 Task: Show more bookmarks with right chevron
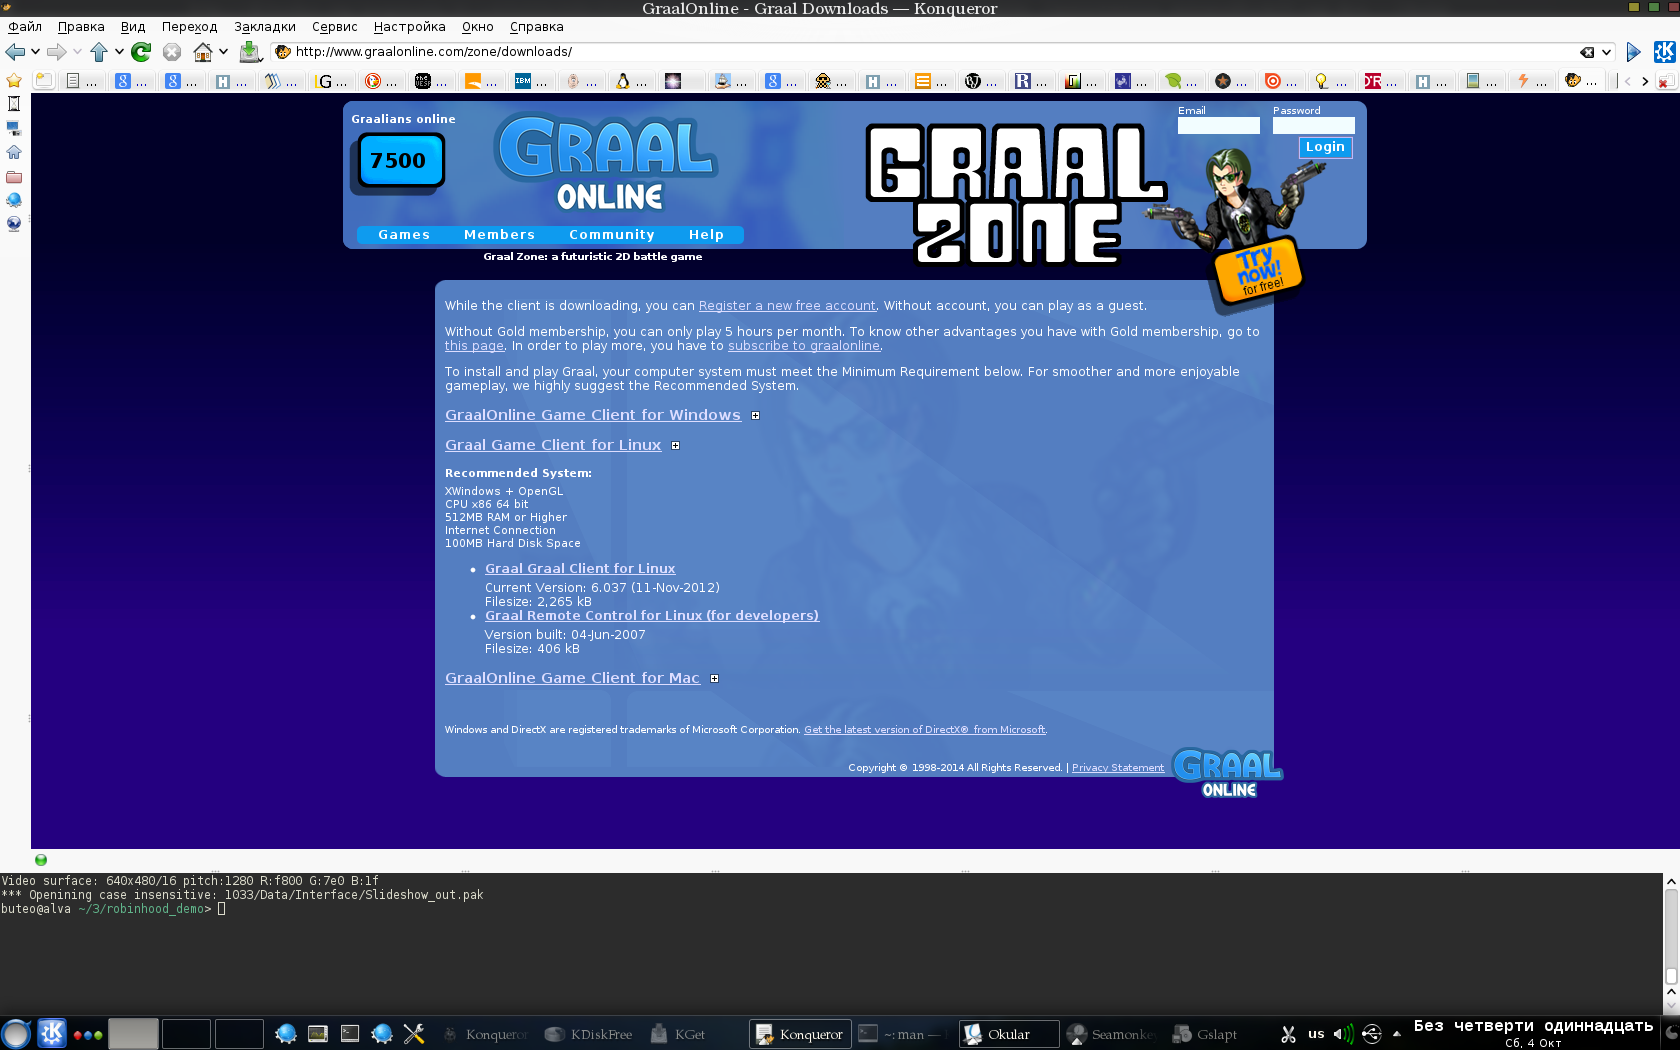coord(1644,81)
